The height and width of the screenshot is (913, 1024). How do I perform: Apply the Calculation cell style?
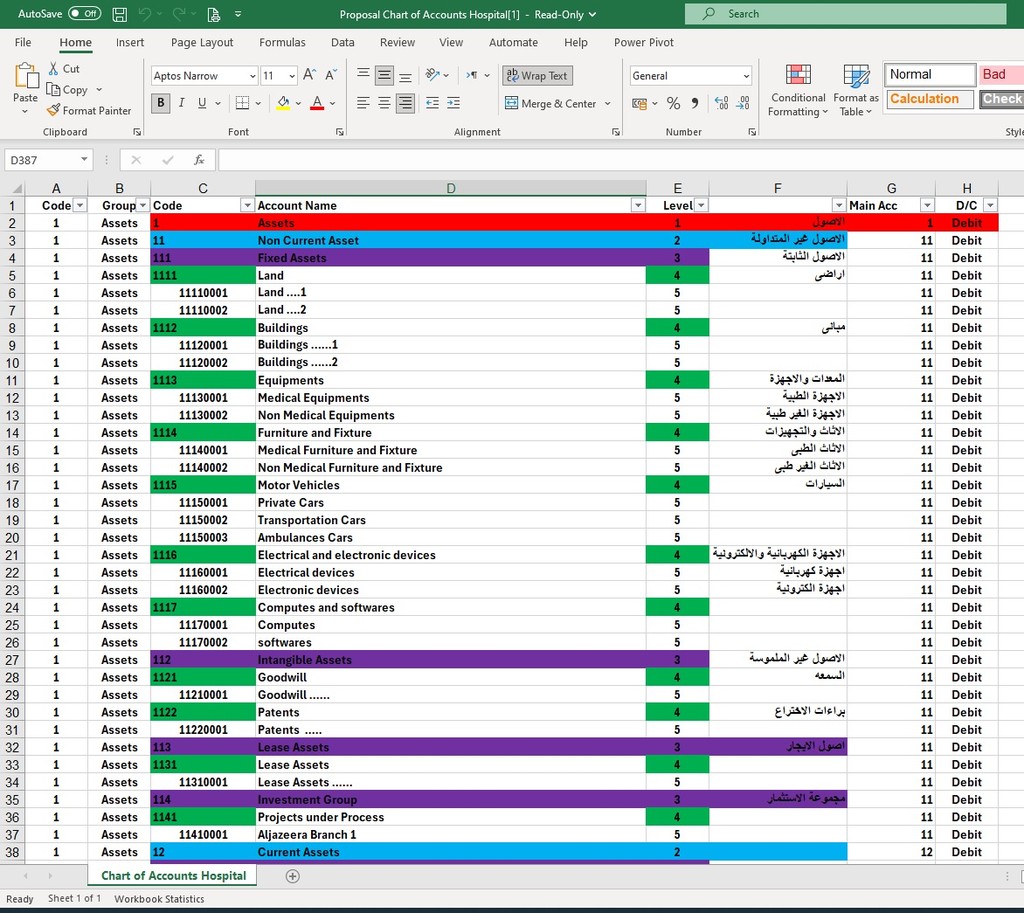point(930,99)
